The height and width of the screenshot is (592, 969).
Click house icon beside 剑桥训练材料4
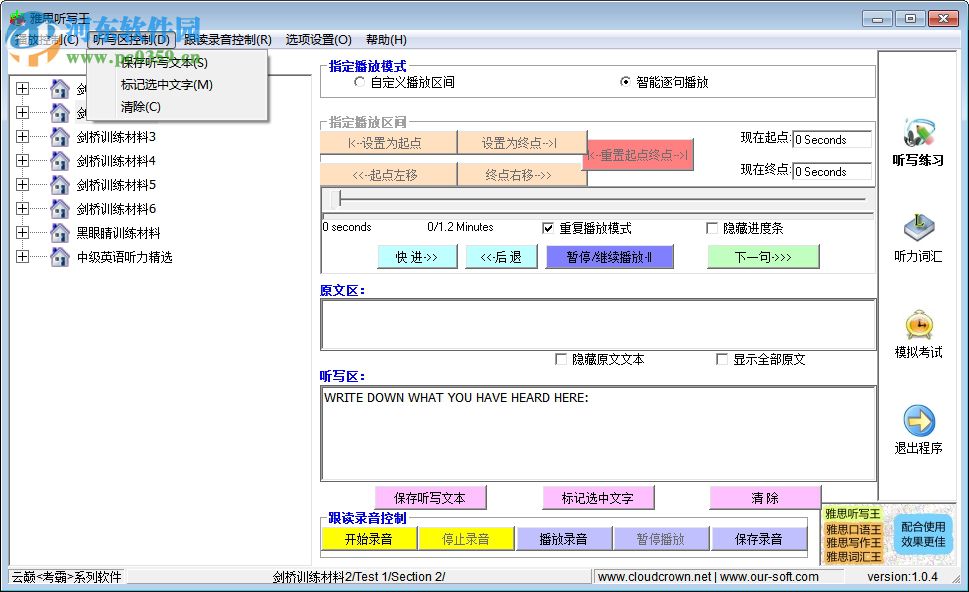(59, 161)
